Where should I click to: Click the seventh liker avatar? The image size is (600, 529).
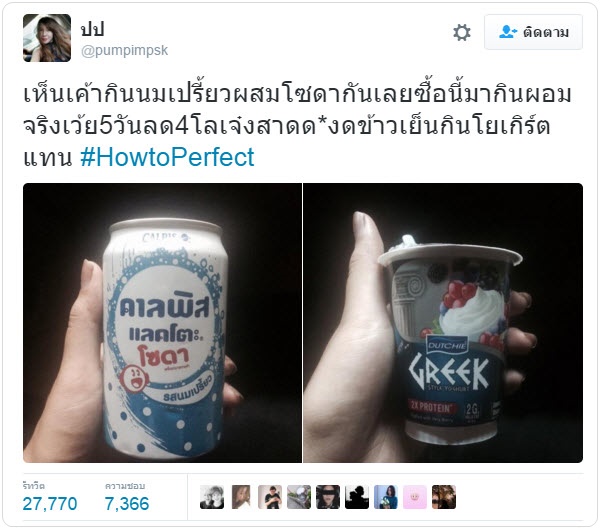point(386,497)
